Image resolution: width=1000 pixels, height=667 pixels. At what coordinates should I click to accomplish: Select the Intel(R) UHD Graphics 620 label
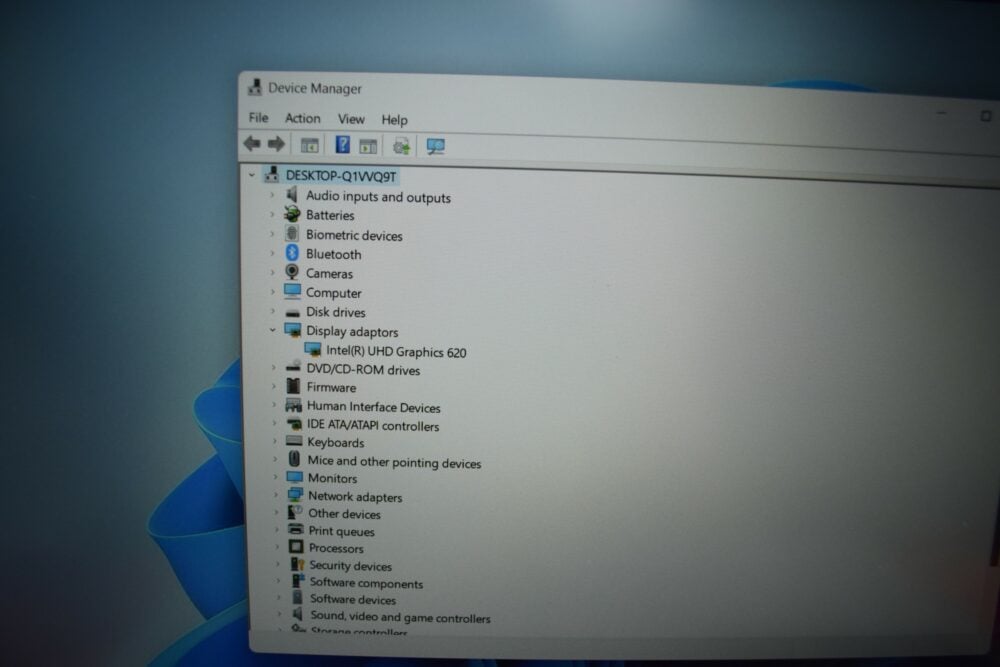(396, 351)
